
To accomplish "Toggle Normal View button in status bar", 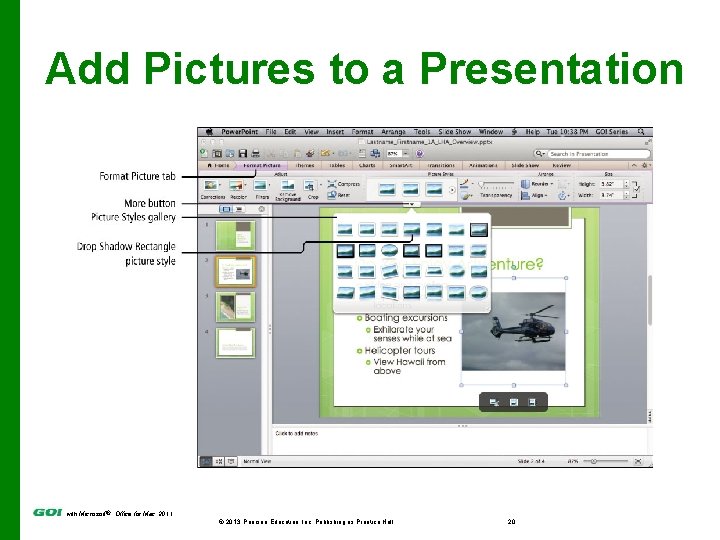I will click(x=206, y=461).
